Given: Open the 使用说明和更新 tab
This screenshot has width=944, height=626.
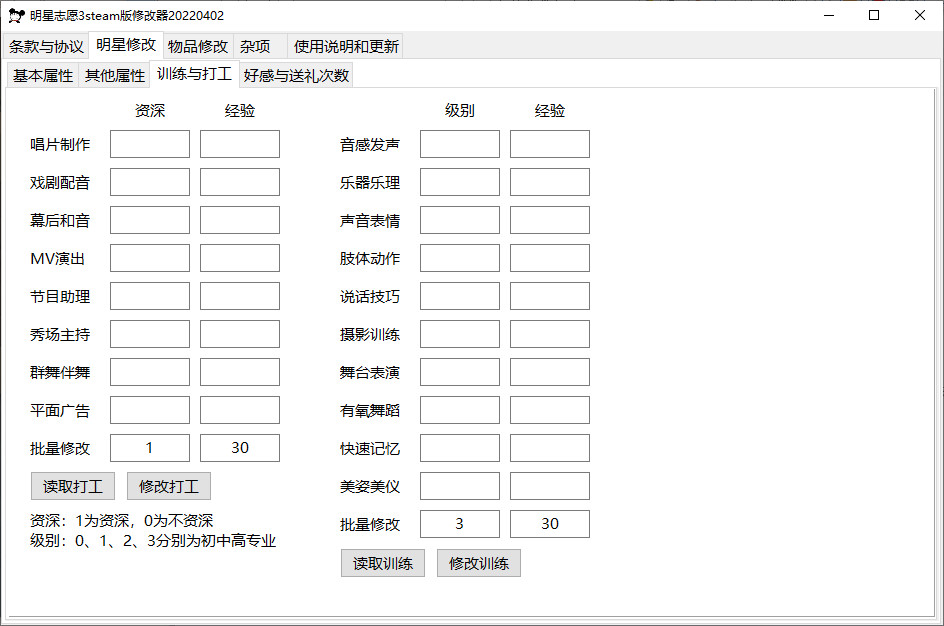Looking at the screenshot, I should point(346,46).
